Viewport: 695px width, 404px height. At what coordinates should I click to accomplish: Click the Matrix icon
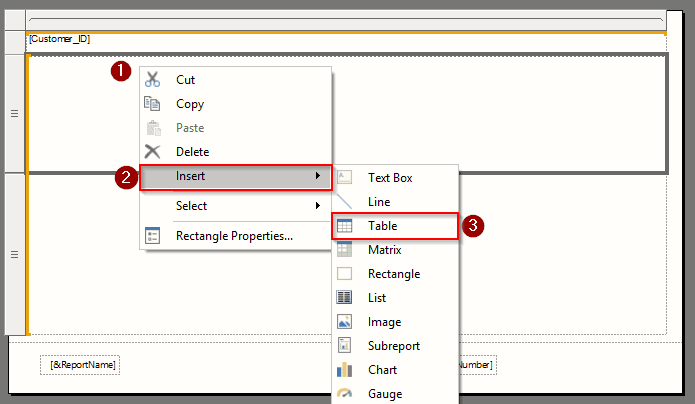tap(344, 250)
